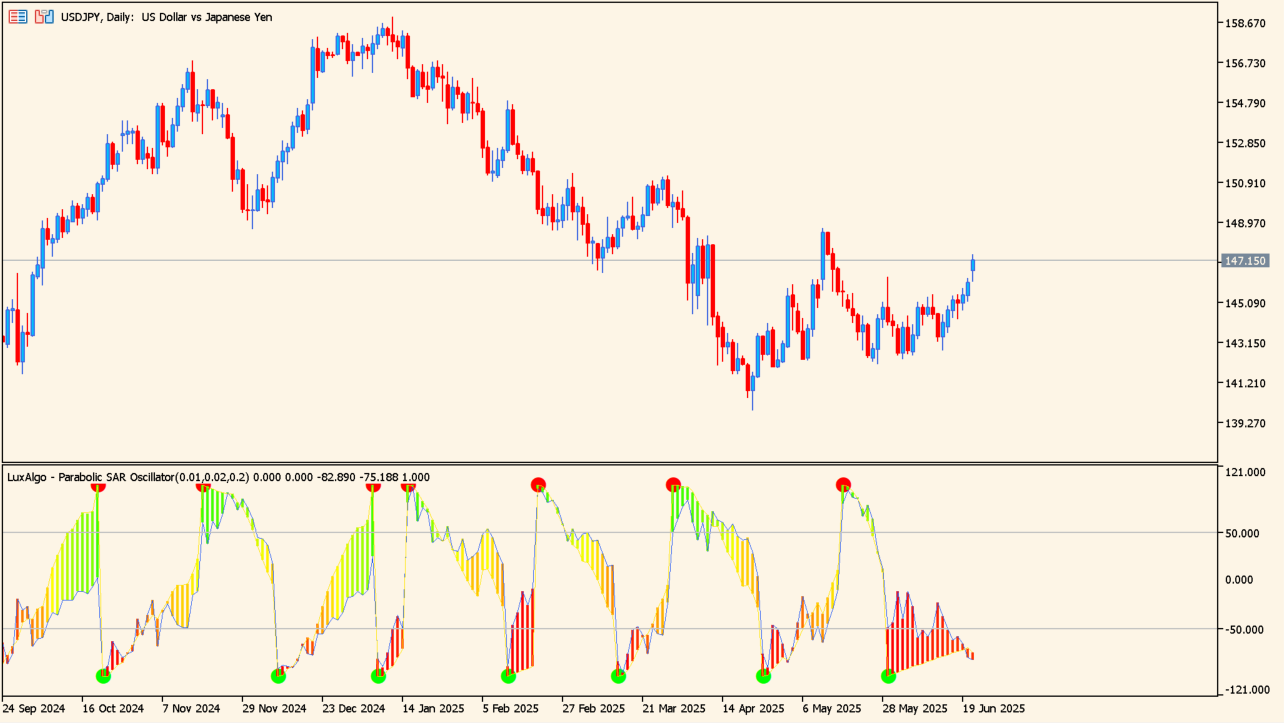The height and width of the screenshot is (723, 1284).
Task: Click the 14 Apr 2025 date label
Action: [x=753, y=708]
